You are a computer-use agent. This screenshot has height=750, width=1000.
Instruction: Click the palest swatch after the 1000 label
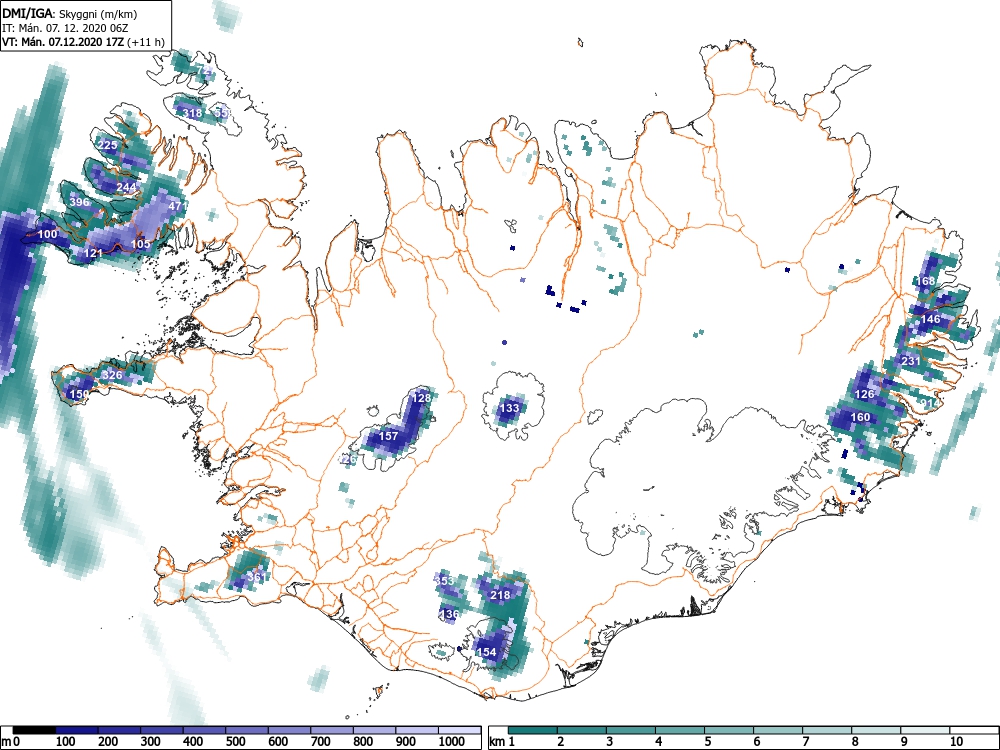click(x=459, y=730)
